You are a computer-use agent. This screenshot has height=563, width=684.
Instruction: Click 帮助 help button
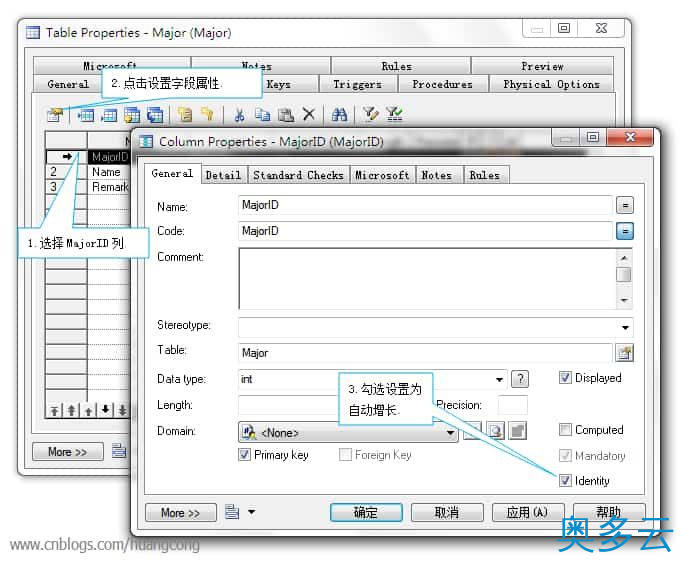click(x=609, y=512)
